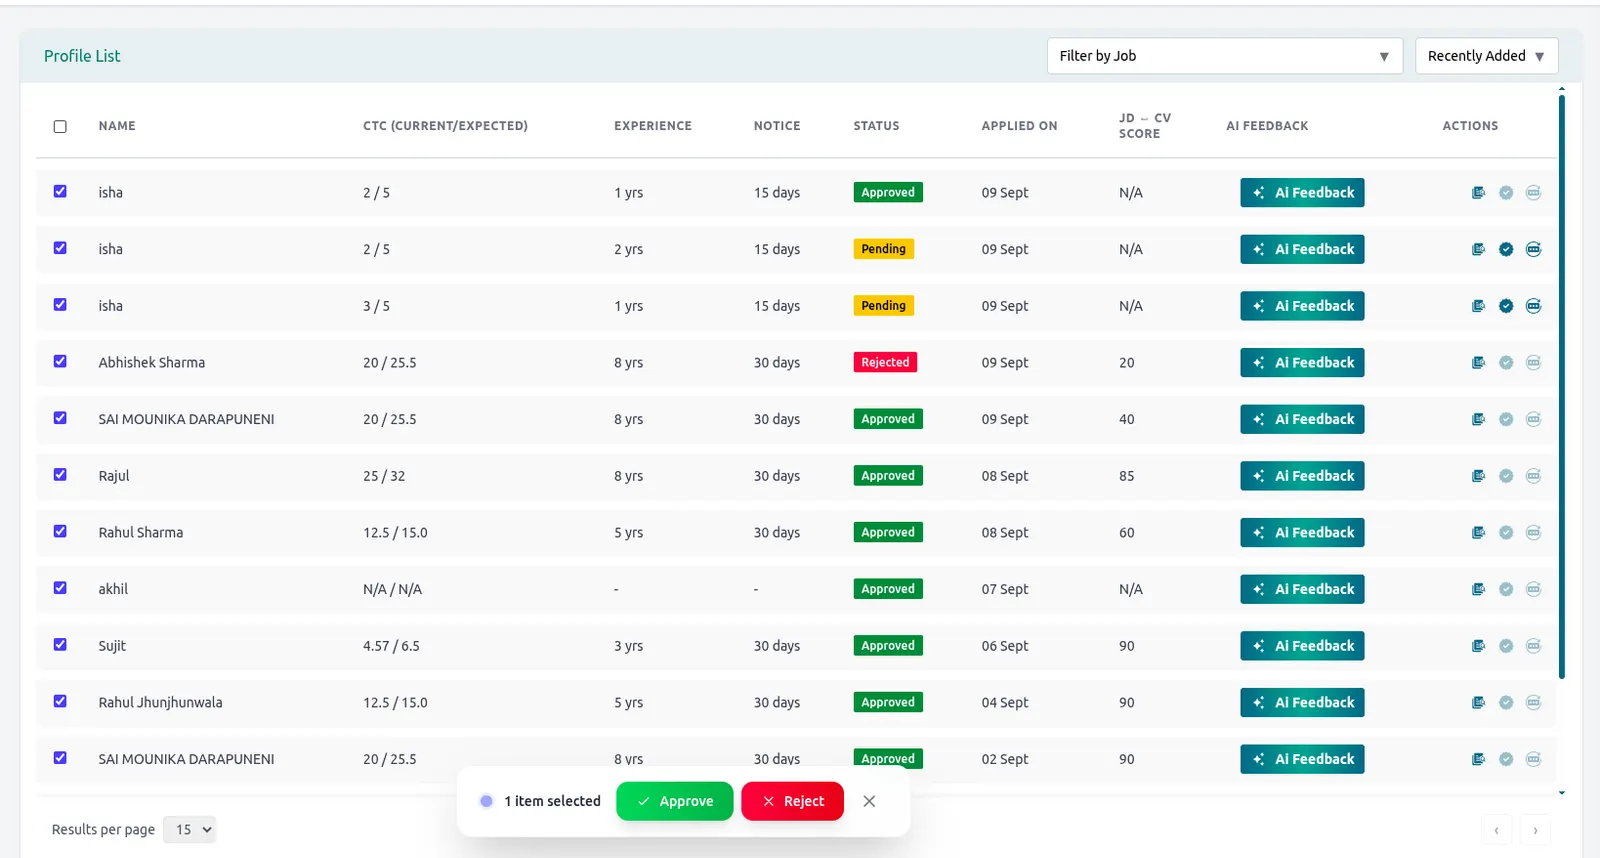Approve the selected items with the green button
Image resolution: width=1600 pixels, height=858 pixels.
(x=675, y=801)
